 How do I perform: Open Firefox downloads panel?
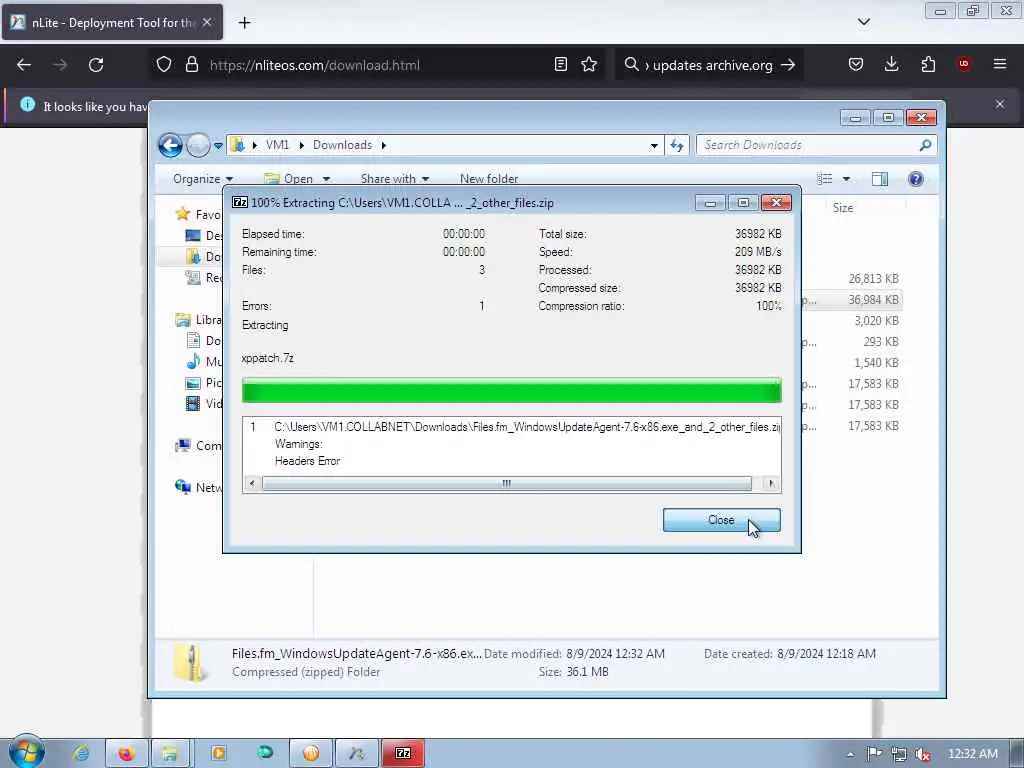891,65
